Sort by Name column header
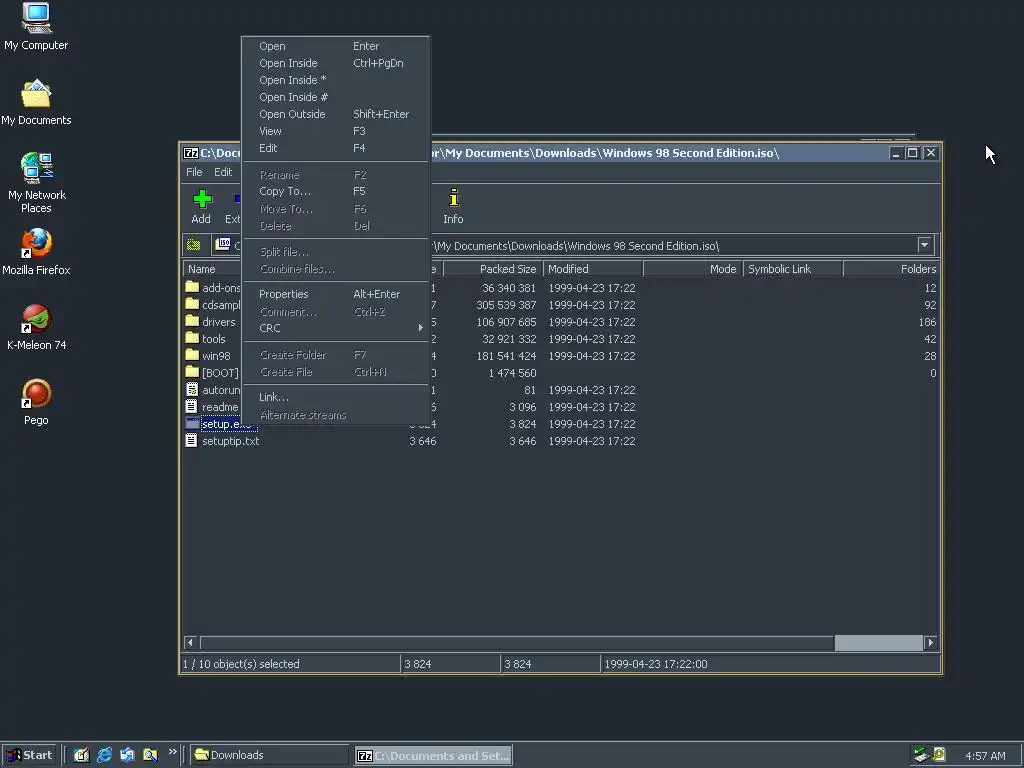 [x=213, y=269]
